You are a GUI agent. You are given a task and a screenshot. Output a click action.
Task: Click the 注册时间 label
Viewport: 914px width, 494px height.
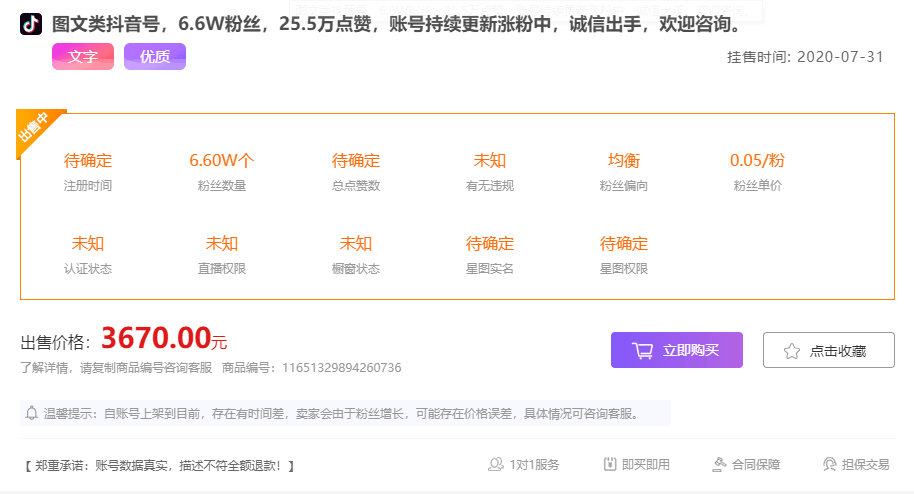click(87, 185)
